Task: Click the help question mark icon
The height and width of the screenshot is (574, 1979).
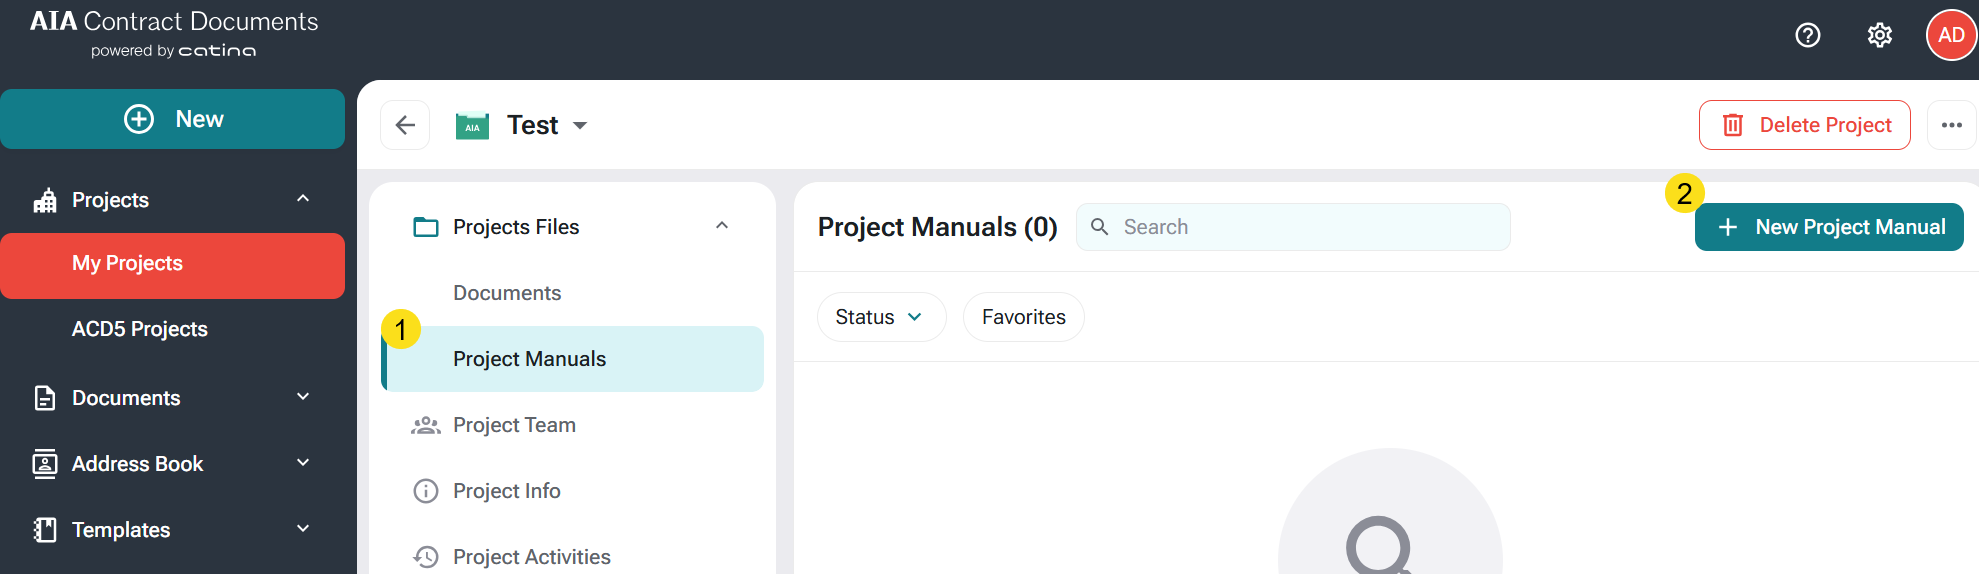Action: click(x=1807, y=35)
